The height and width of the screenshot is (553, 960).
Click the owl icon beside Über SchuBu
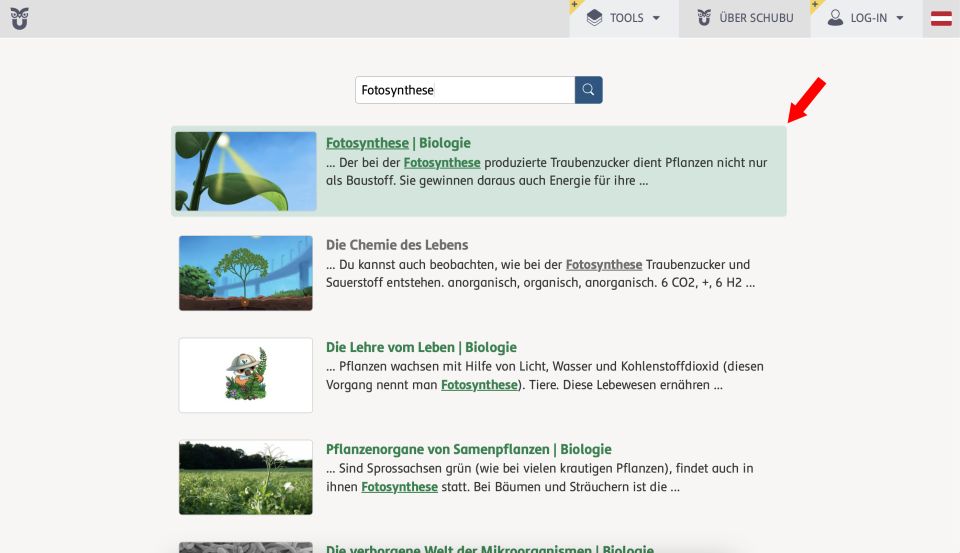pyautogui.click(x=704, y=18)
